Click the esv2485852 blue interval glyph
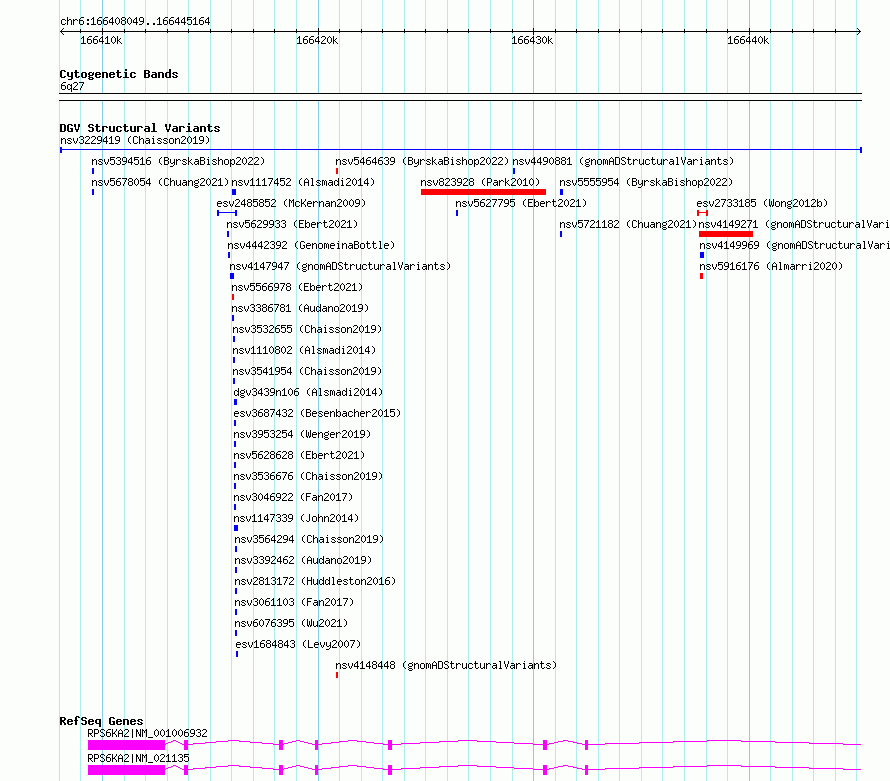The height and width of the screenshot is (781, 890). [227, 213]
